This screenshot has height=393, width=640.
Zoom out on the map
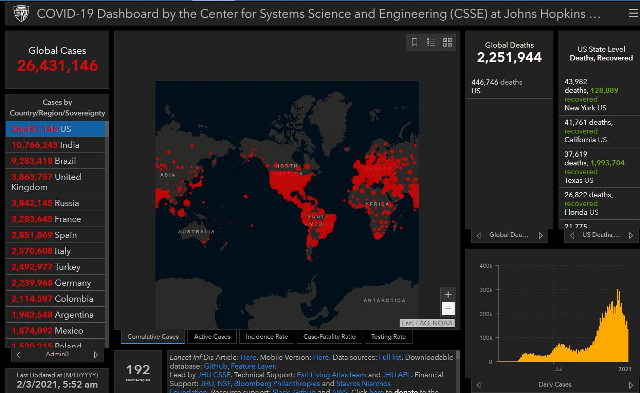(x=448, y=309)
